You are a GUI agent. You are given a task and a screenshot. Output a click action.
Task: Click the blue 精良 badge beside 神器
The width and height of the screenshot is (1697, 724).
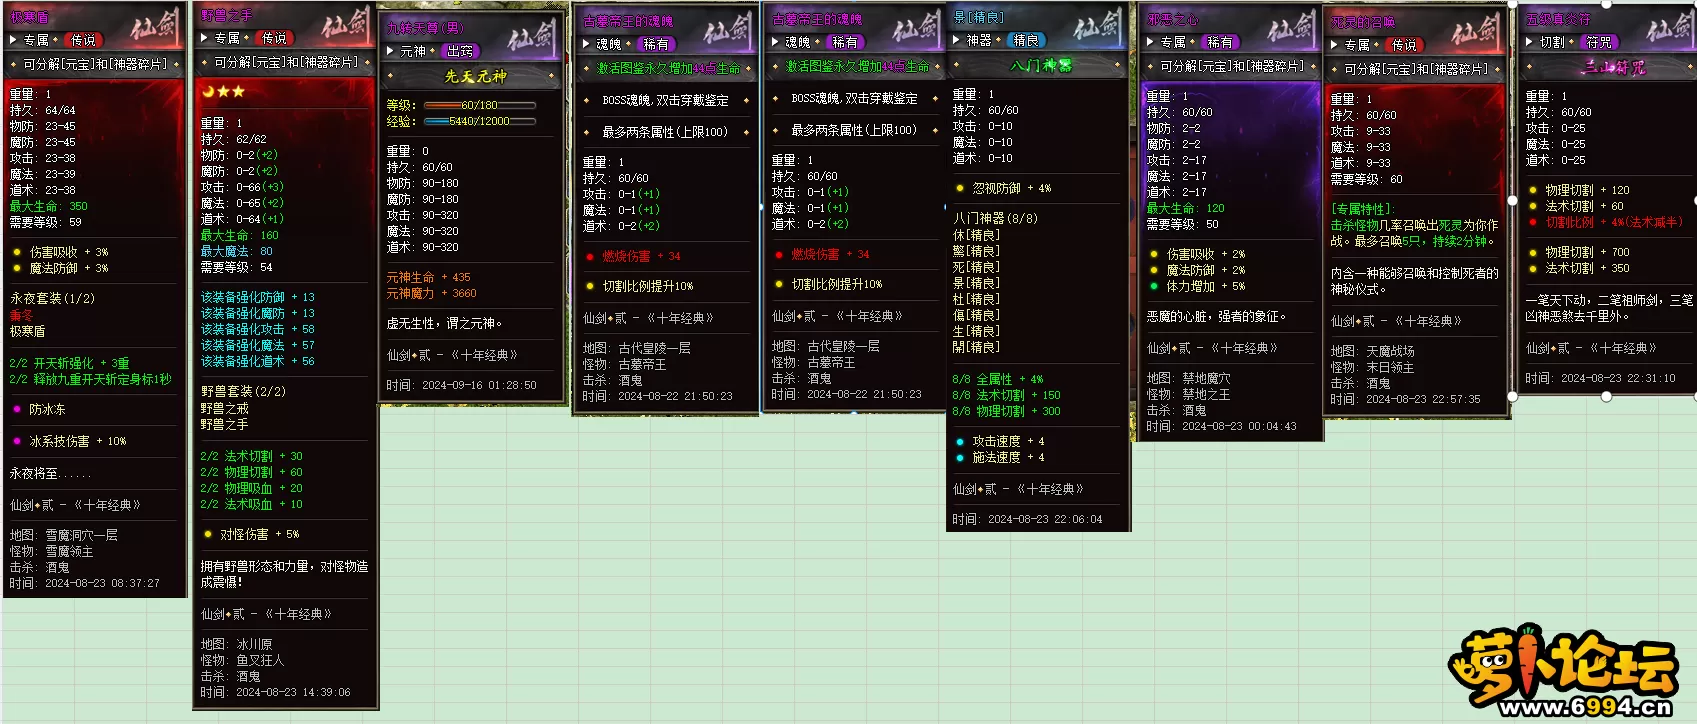point(1025,40)
